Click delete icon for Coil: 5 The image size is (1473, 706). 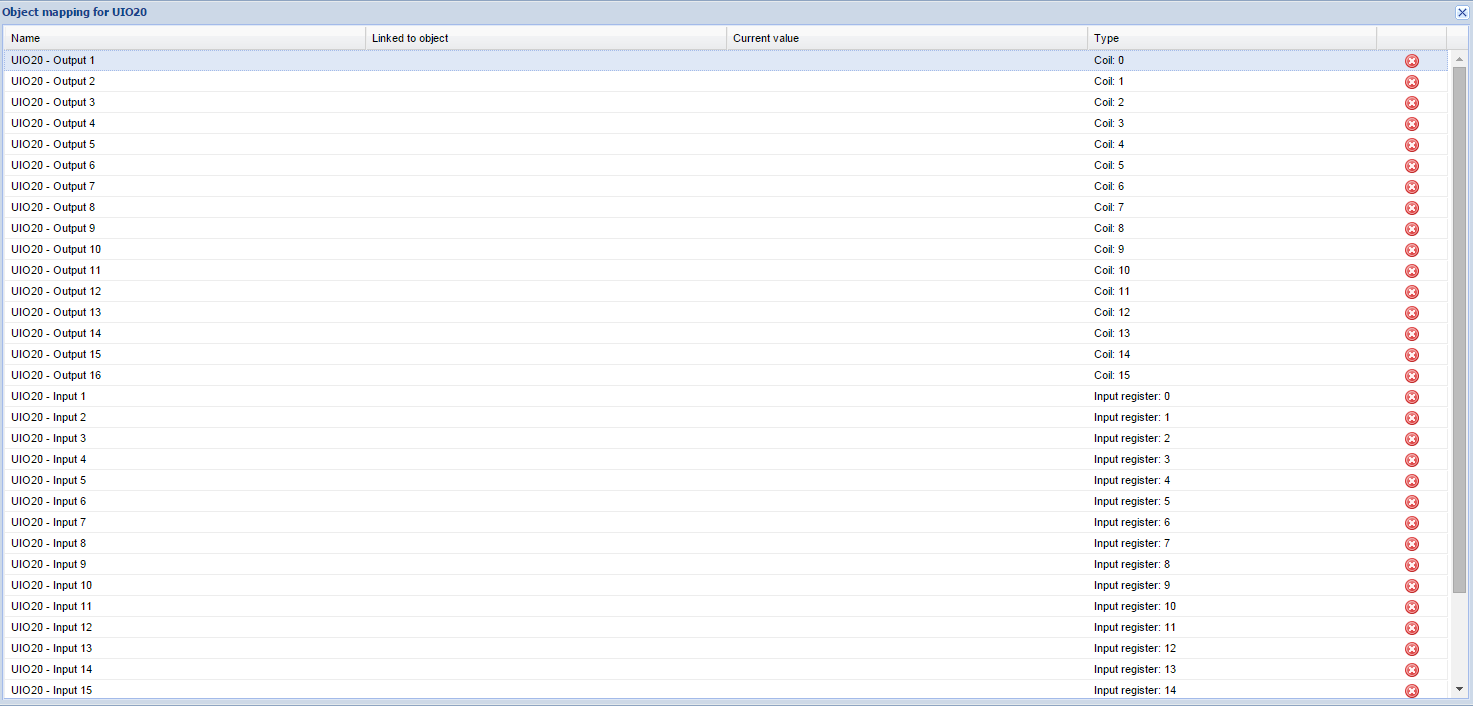tap(1412, 166)
